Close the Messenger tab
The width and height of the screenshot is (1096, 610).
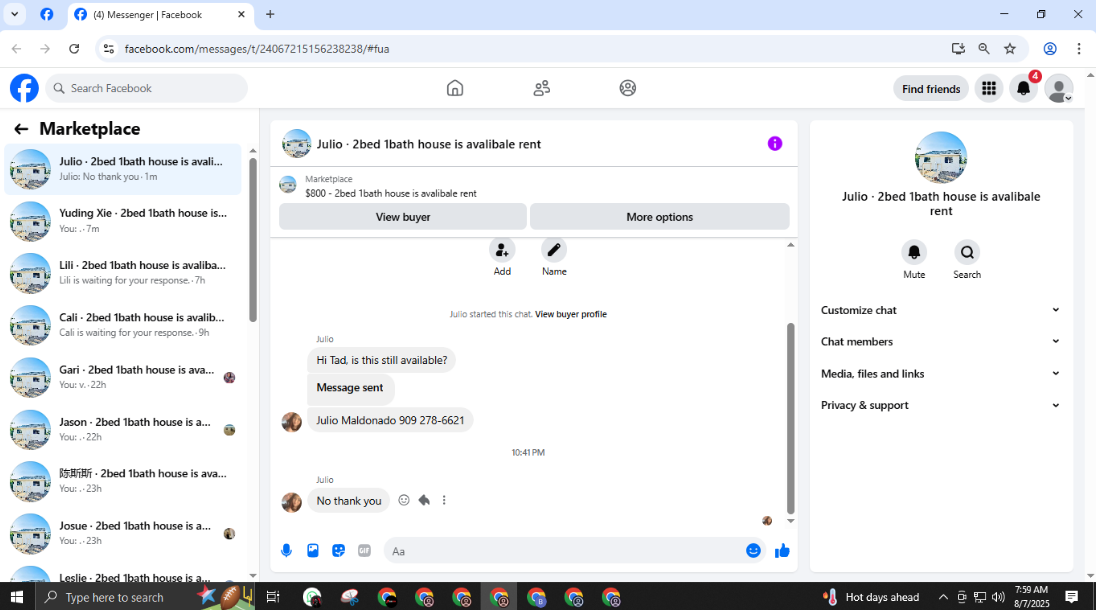[241, 14]
